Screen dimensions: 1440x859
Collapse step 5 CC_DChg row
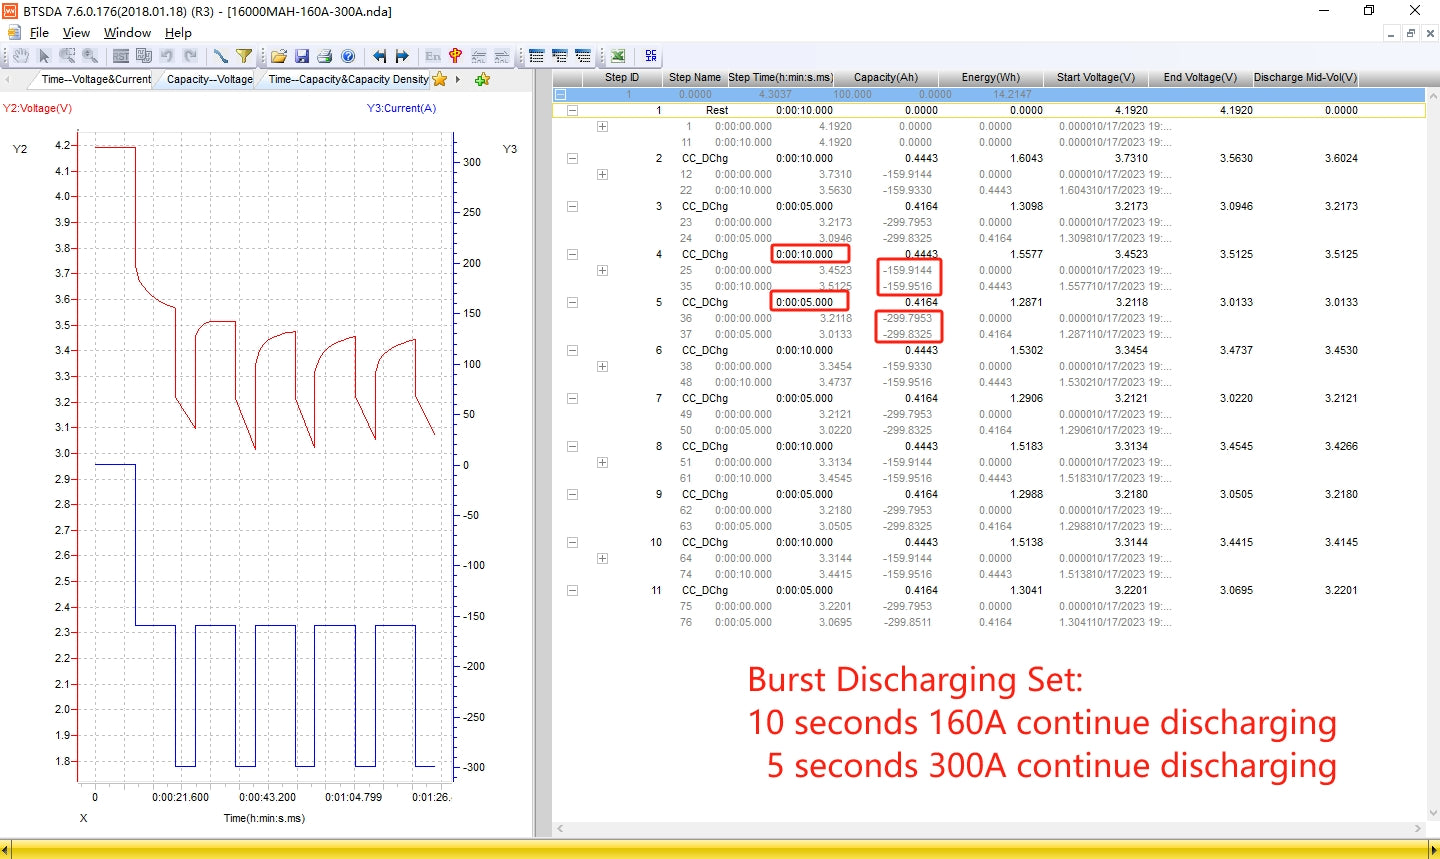tap(572, 302)
